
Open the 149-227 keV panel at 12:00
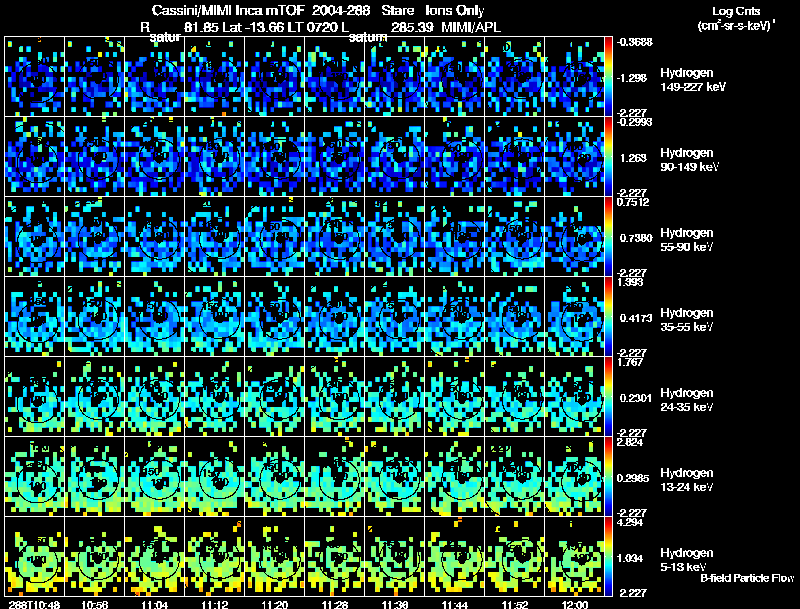pos(574,77)
